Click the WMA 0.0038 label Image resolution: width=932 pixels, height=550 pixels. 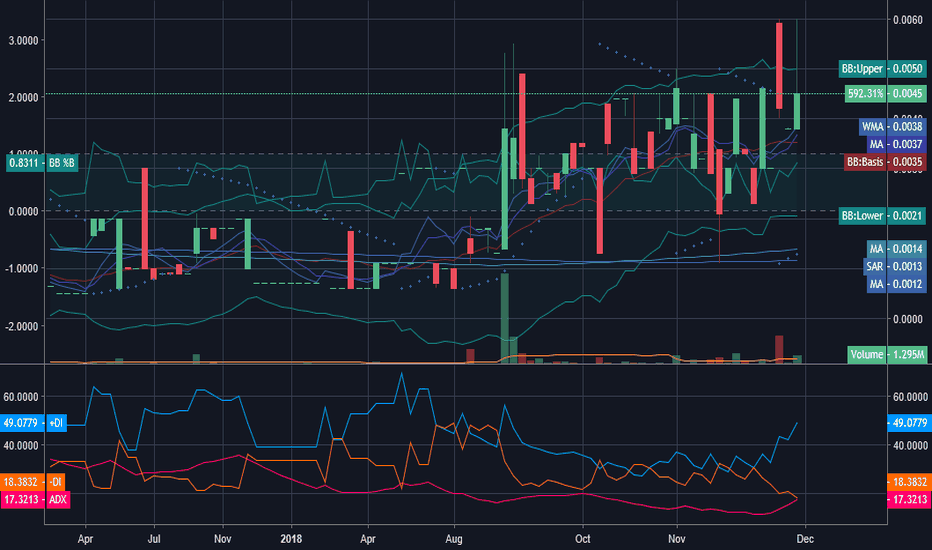(892, 126)
